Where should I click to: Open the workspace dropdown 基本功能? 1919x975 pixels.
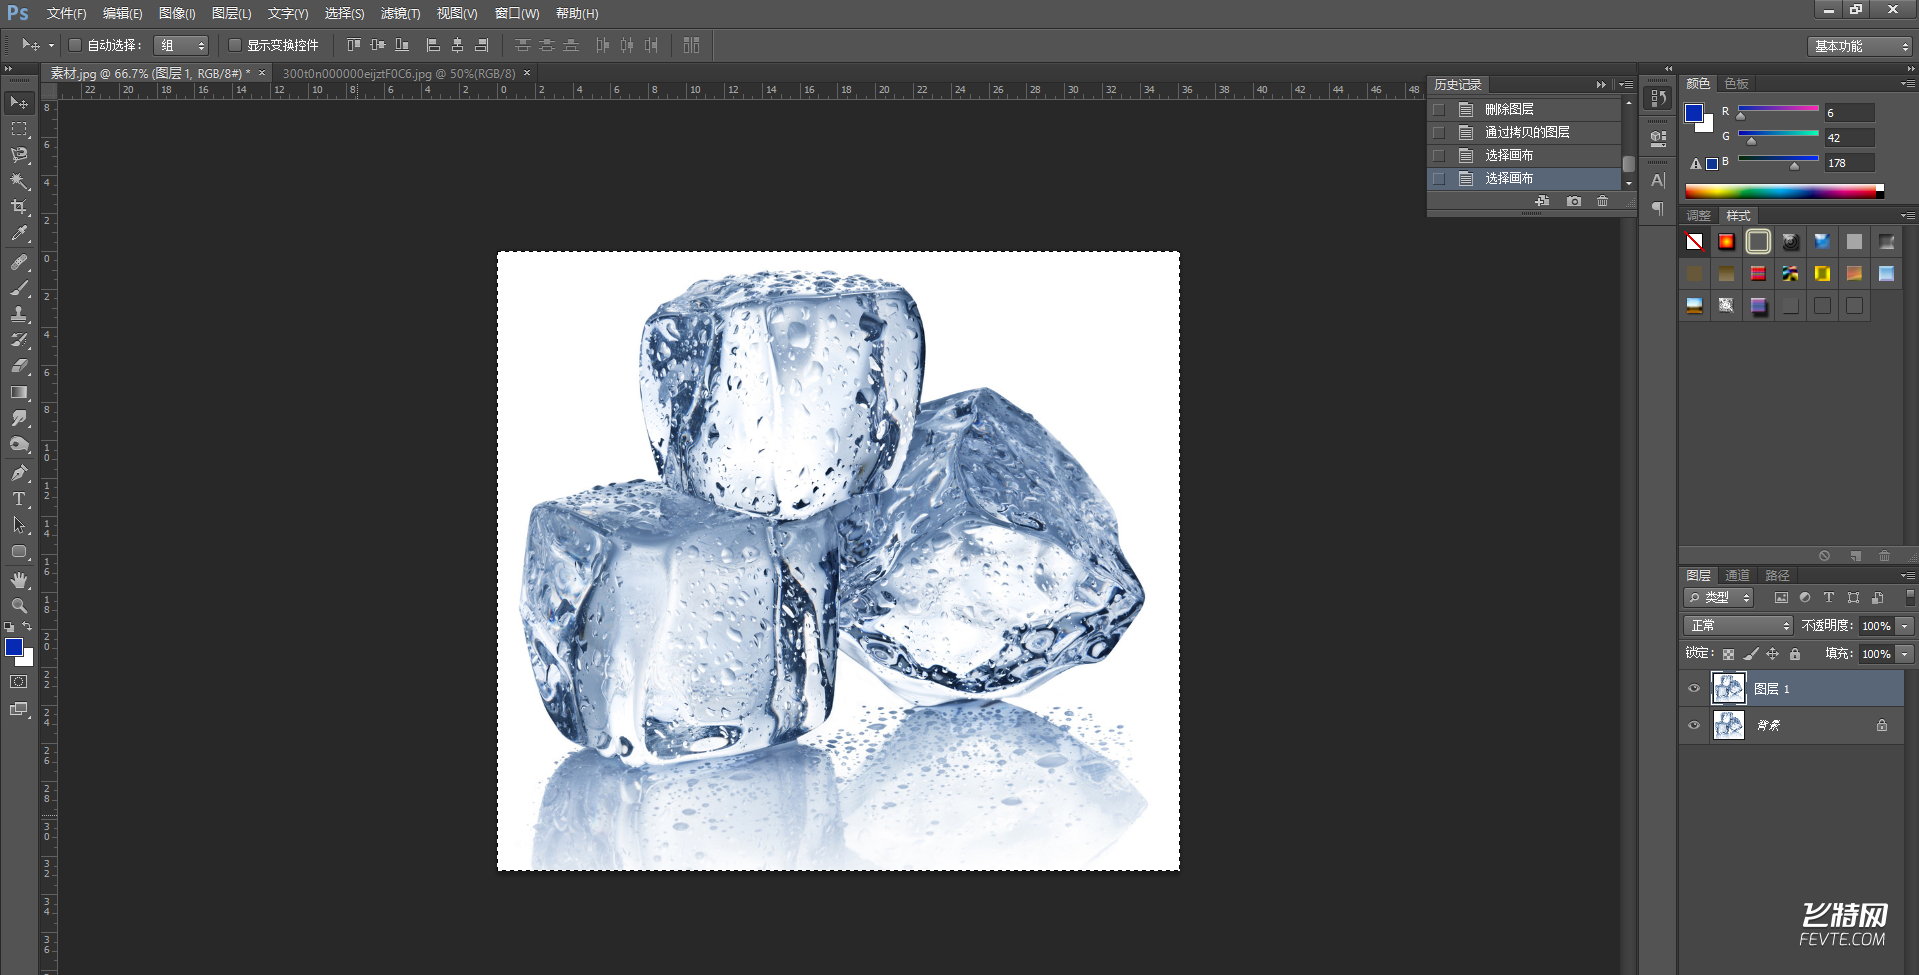point(1860,46)
